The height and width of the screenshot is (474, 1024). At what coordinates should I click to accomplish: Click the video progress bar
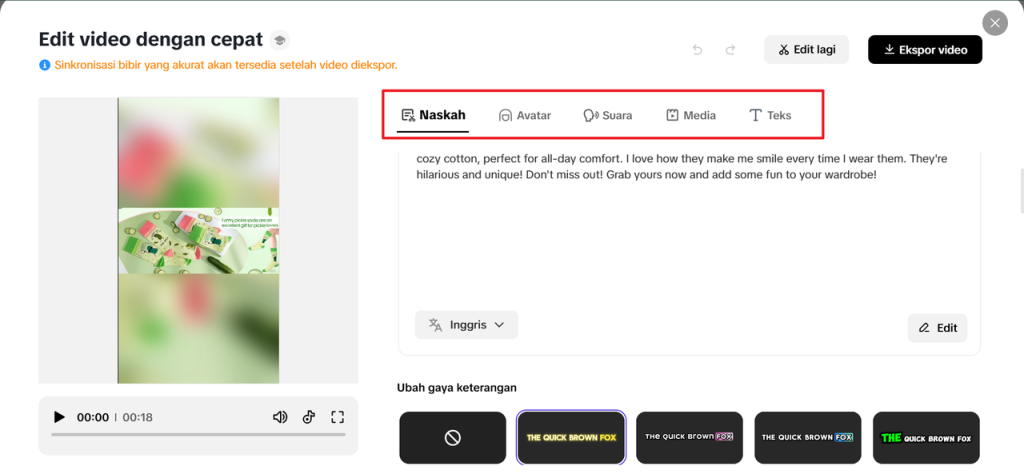coord(198,435)
